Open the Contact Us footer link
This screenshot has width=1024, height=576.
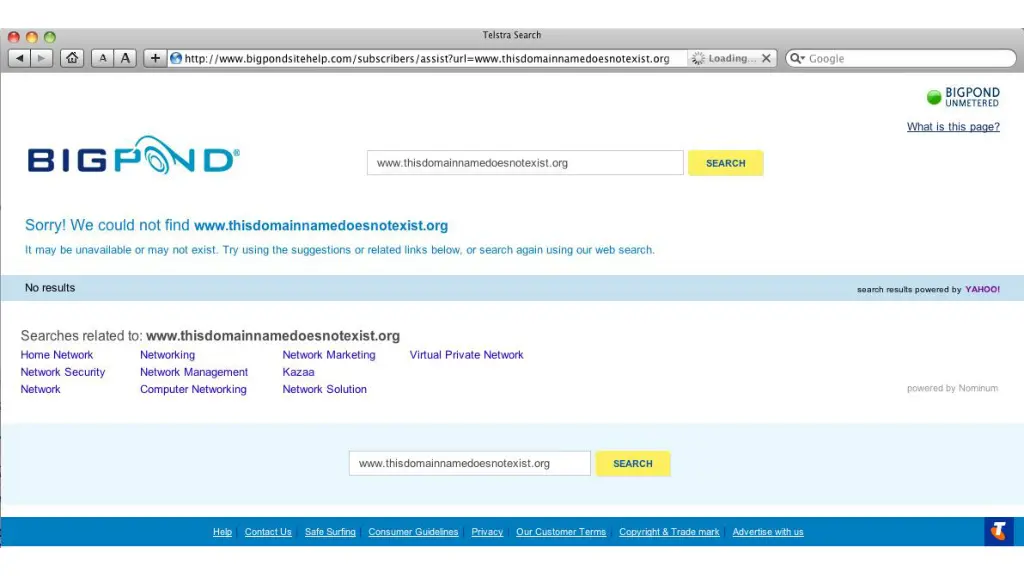tap(268, 532)
